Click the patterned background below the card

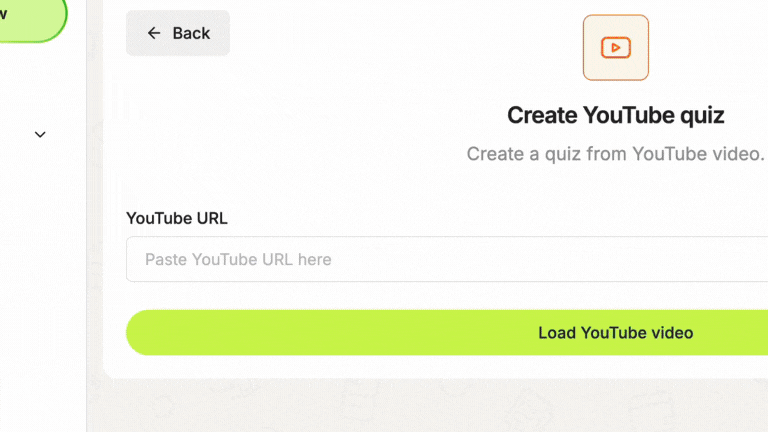coord(426,406)
